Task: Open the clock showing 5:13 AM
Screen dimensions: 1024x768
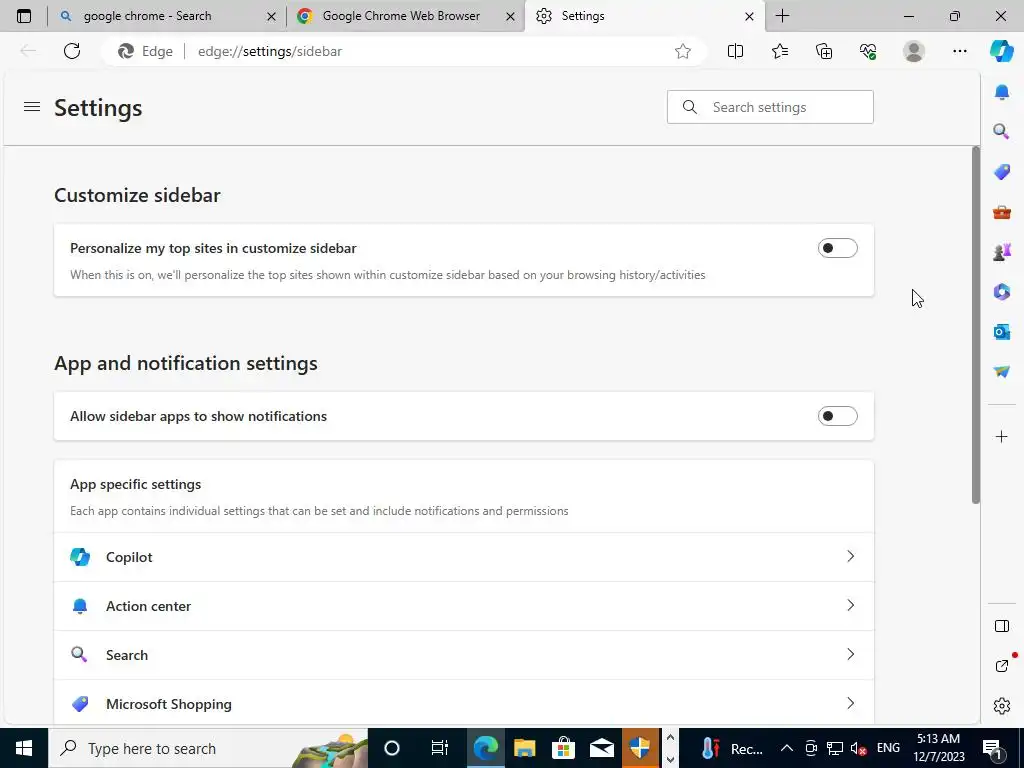Action: pos(938,748)
